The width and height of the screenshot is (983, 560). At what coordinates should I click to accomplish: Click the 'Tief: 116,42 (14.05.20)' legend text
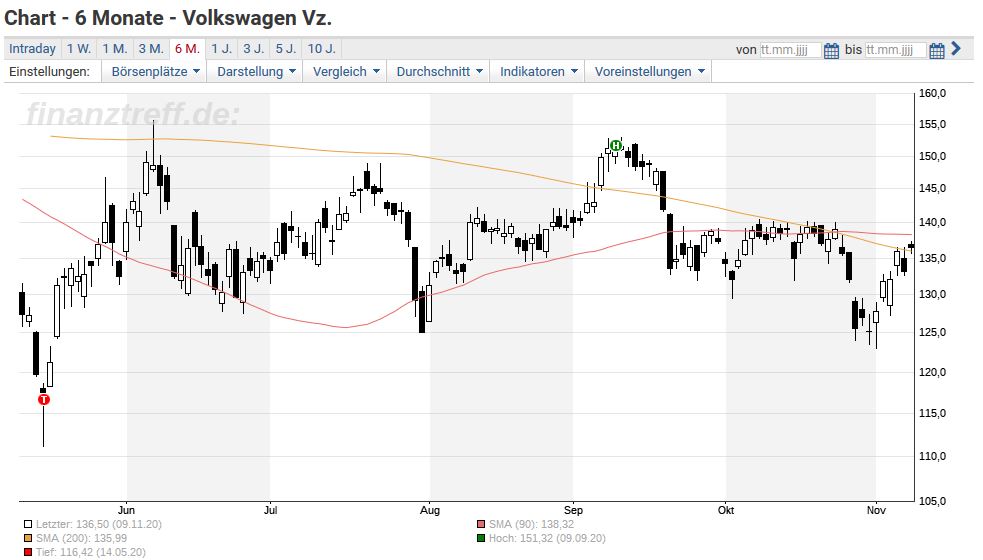[90, 552]
